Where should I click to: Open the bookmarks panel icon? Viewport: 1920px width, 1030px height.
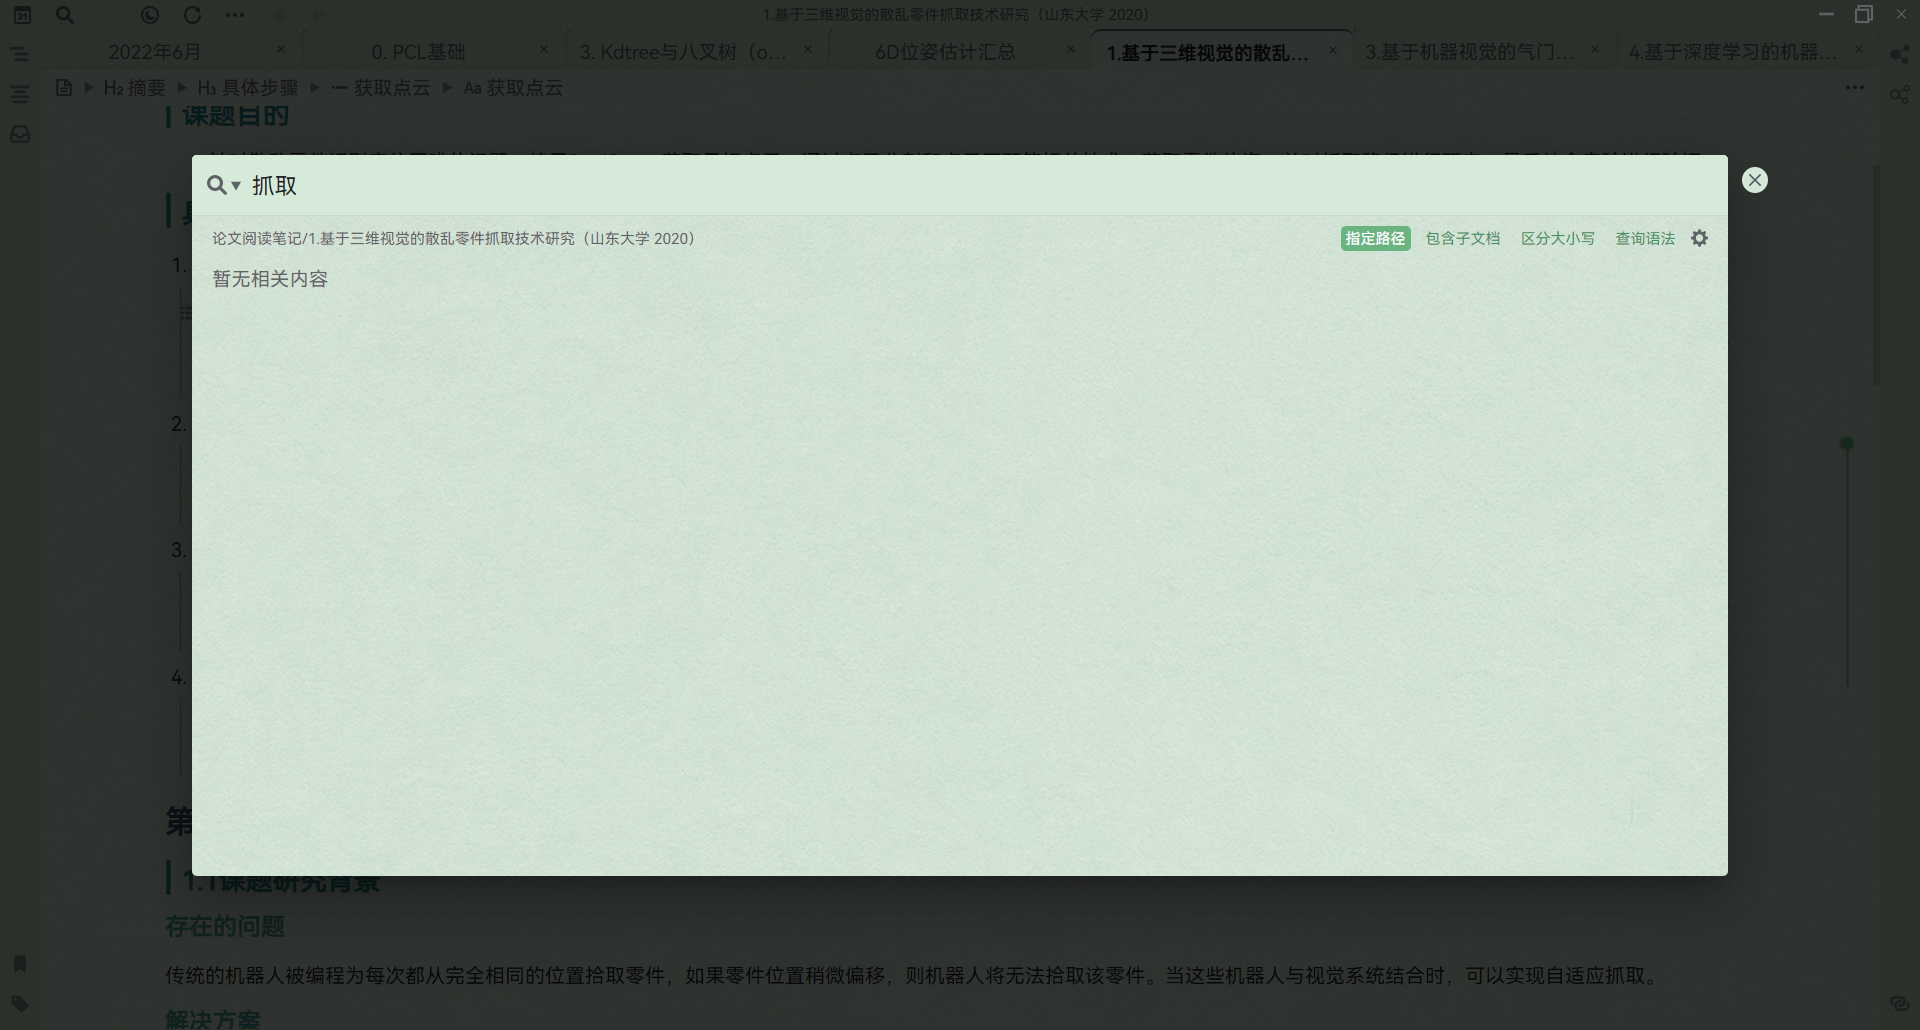[20, 964]
